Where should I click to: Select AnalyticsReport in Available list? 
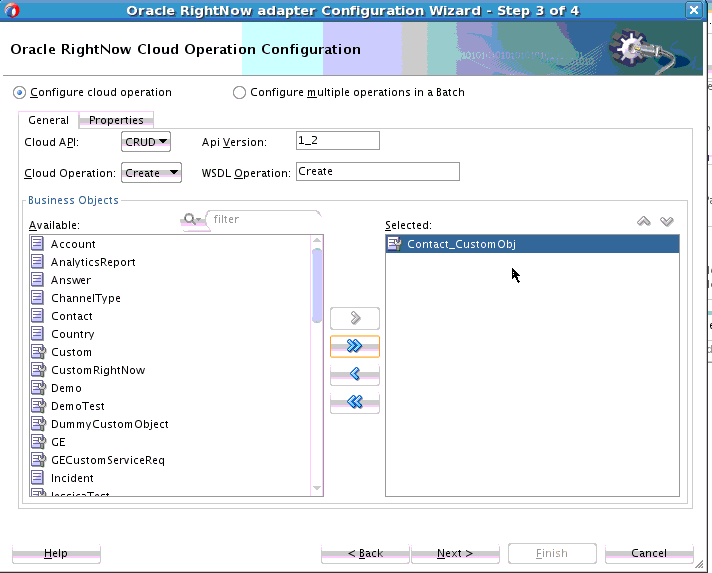coord(93,262)
